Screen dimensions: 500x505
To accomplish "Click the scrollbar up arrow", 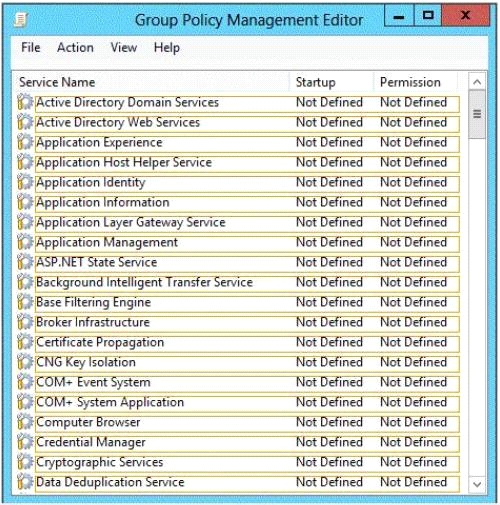I will 477,82.
